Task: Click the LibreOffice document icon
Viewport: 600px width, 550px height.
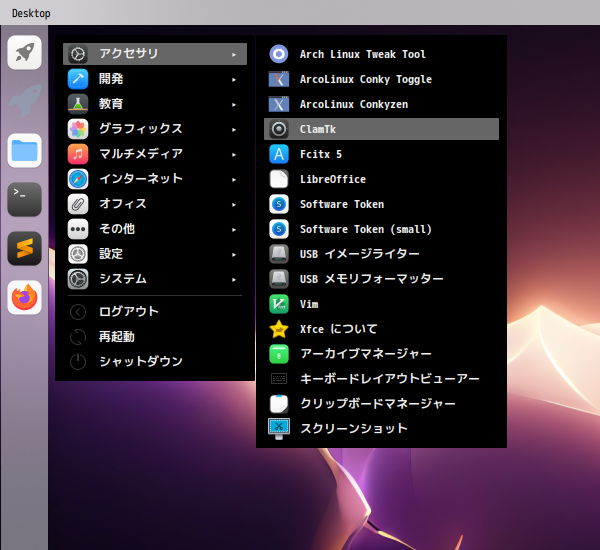Action: point(279,179)
